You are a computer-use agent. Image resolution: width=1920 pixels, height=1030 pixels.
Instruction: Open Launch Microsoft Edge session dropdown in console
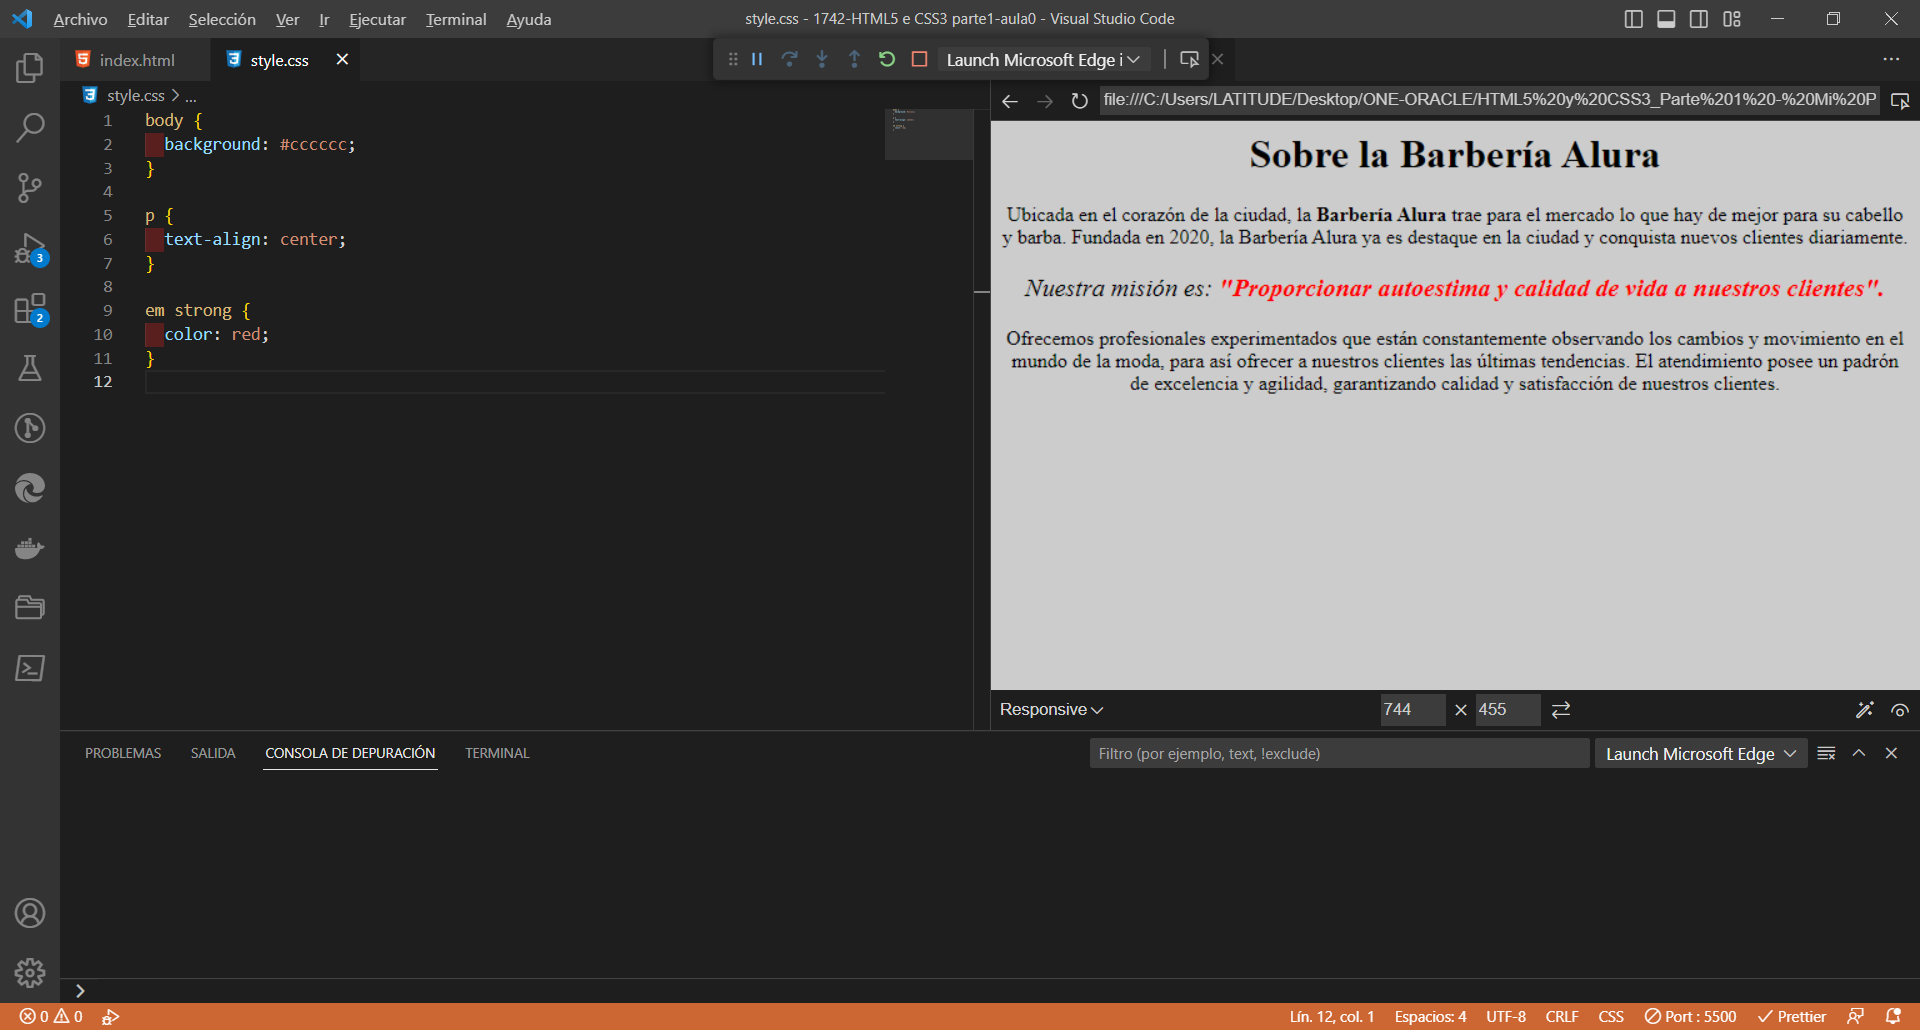pyautogui.click(x=1701, y=753)
